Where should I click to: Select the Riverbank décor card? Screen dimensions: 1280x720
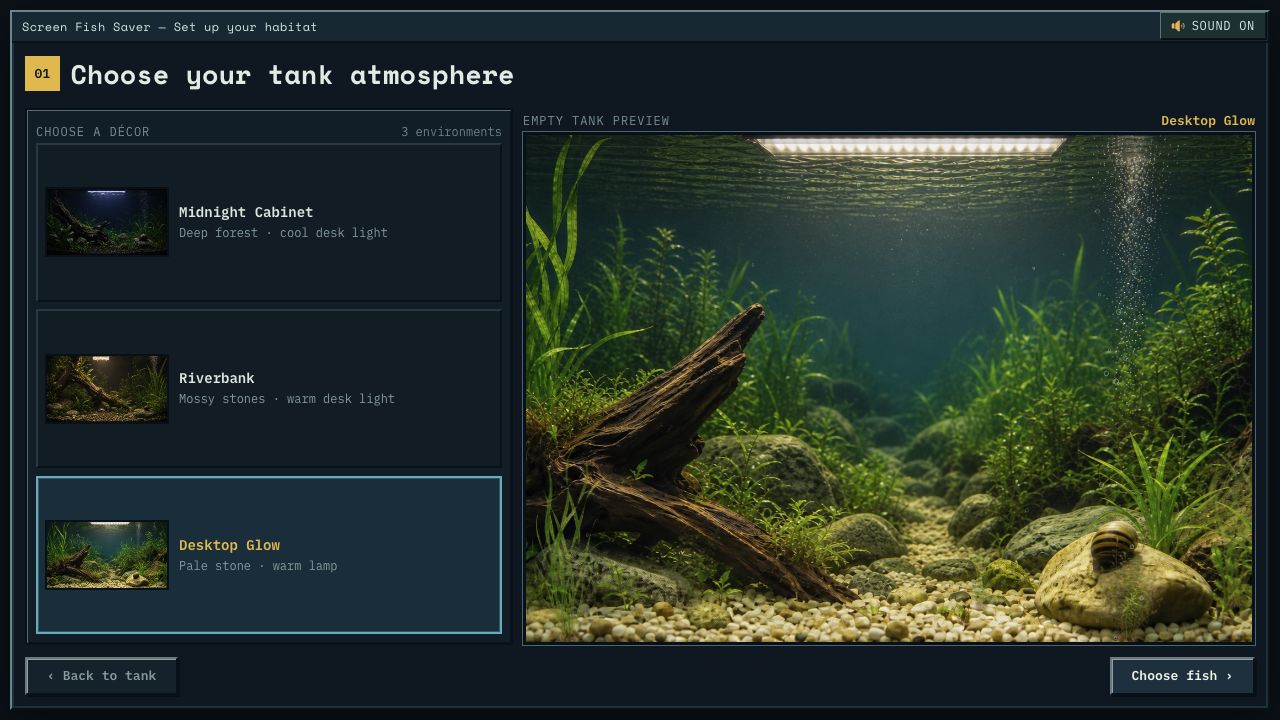point(269,388)
